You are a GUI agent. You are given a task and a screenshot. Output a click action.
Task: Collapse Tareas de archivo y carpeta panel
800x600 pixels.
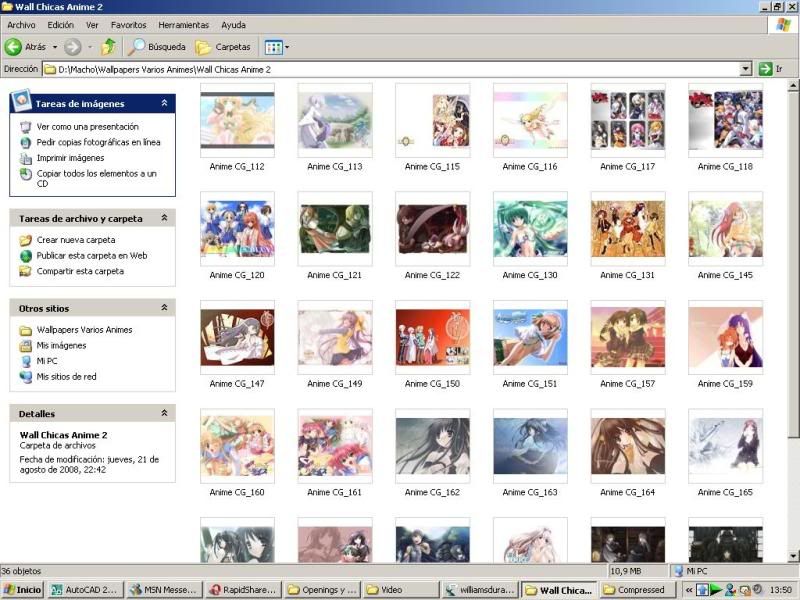(164, 218)
